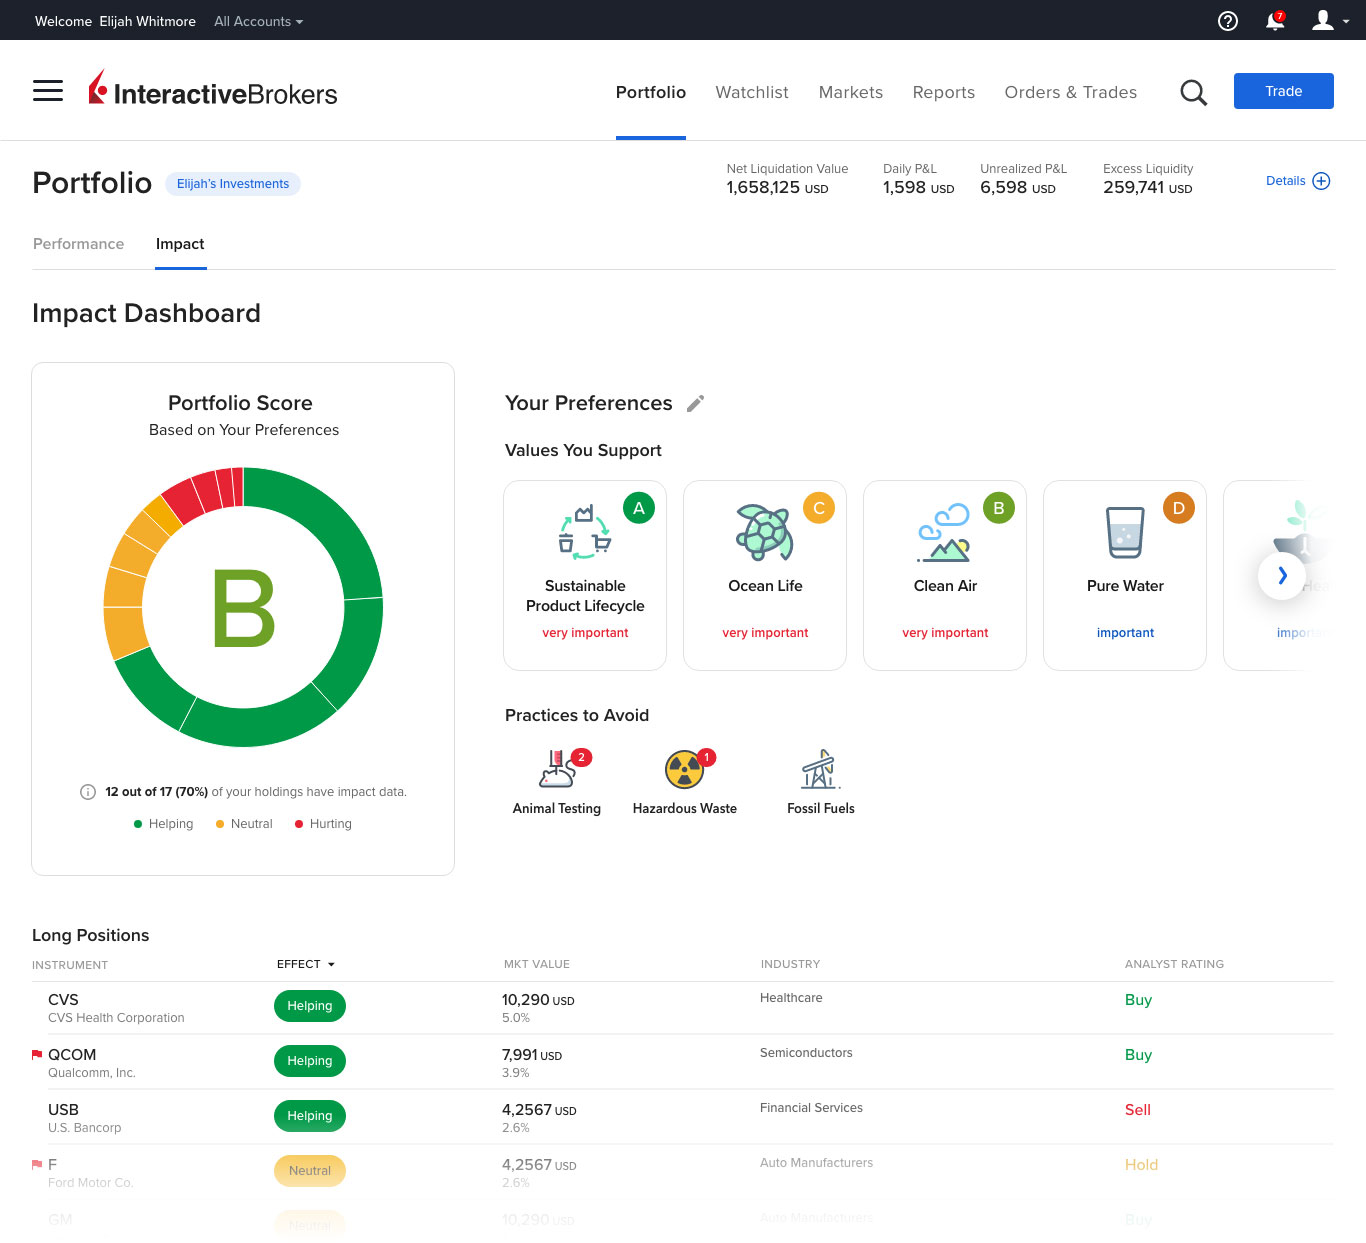Switch to the Performance tab
This screenshot has height=1243, width=1366.
[x=78, y=244]
